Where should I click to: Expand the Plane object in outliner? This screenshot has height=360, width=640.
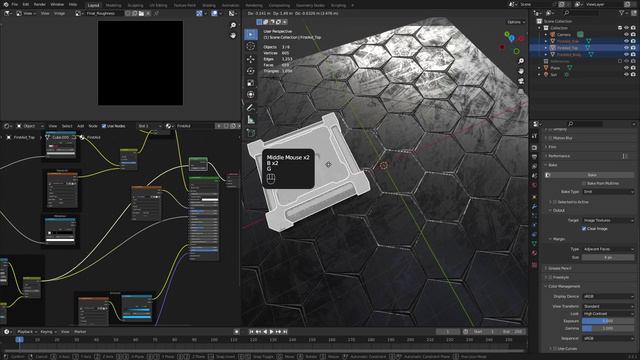[x=539, y=68]
